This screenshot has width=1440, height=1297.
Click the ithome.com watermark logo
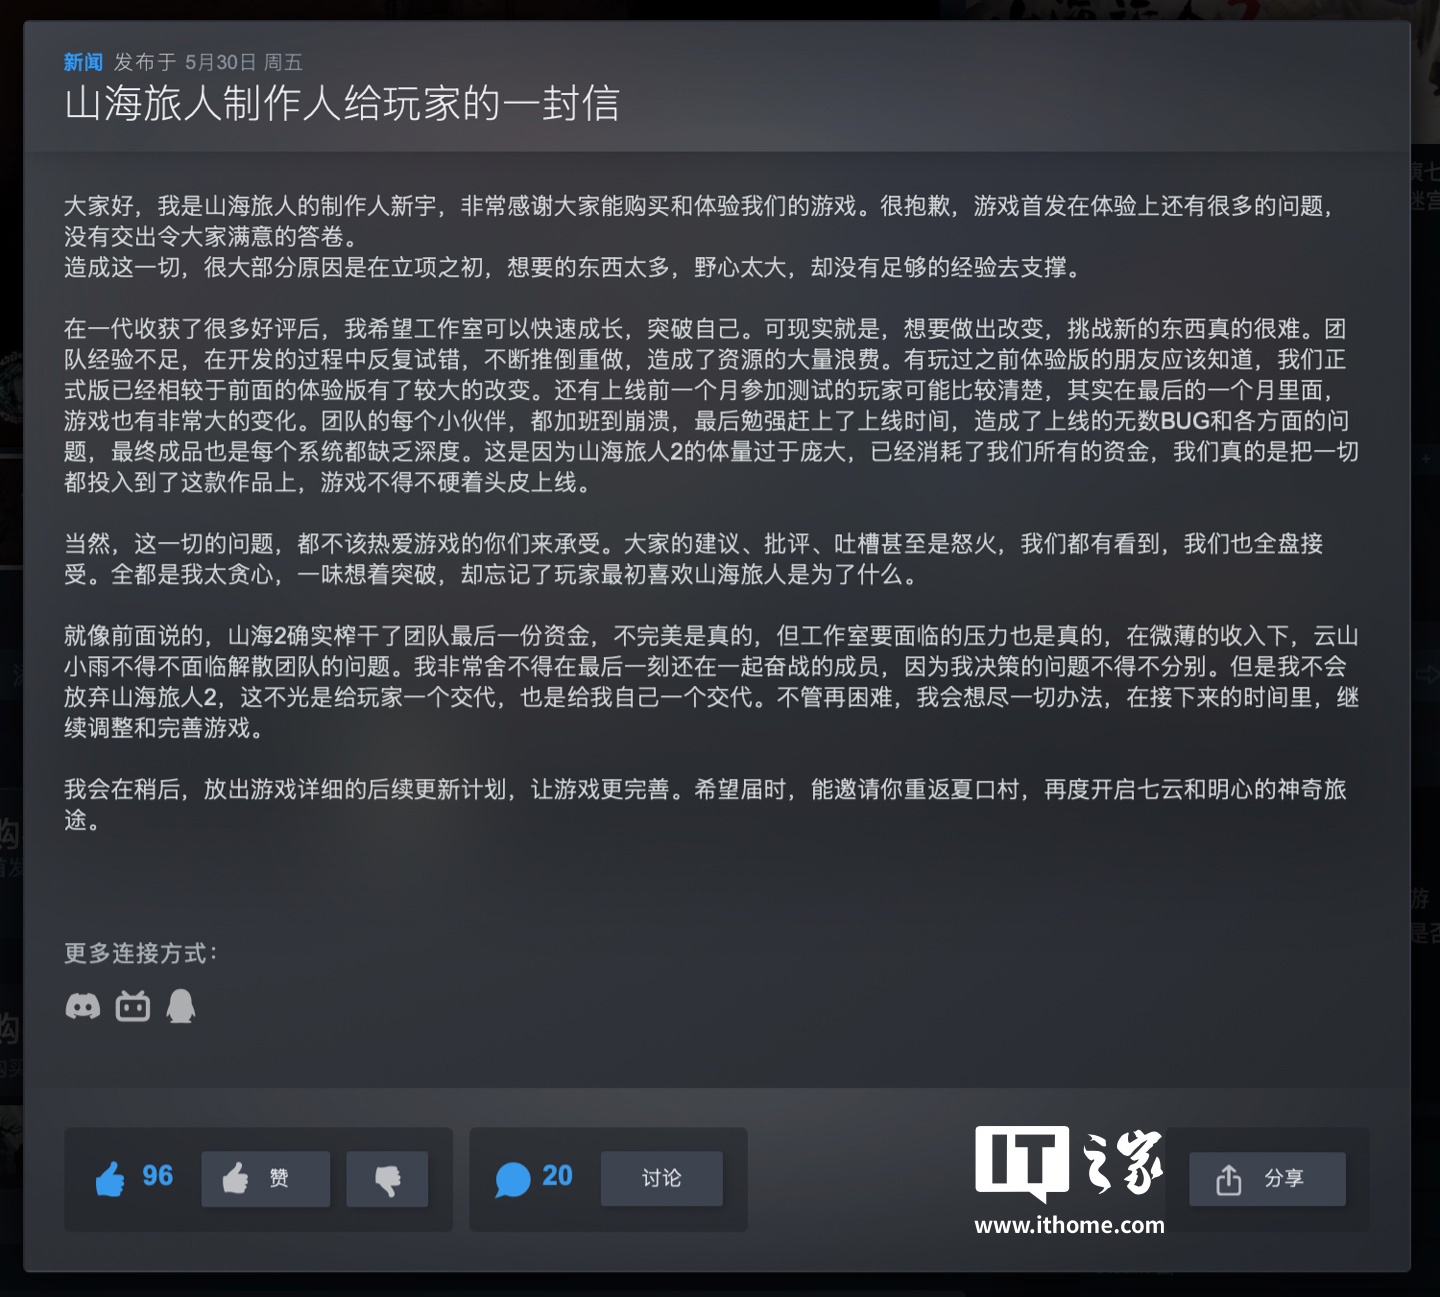click(x=1069, y=1181)
